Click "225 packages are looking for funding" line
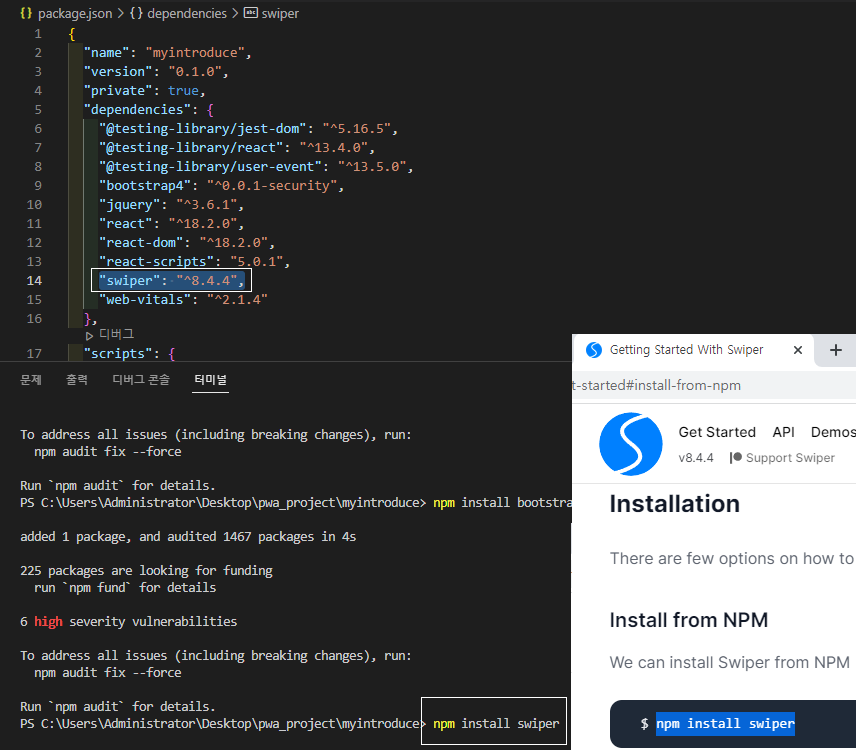The width and height of the screenshot is (856, 750). pos(146,571)
